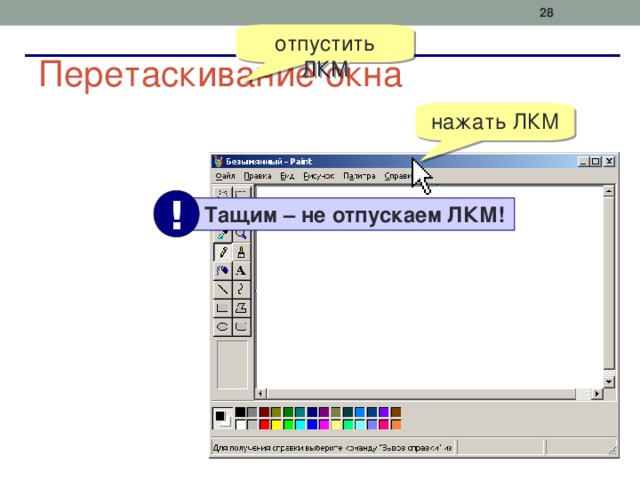
Task: Select the Magnifier zoom tool
Action: coord(241,236)
